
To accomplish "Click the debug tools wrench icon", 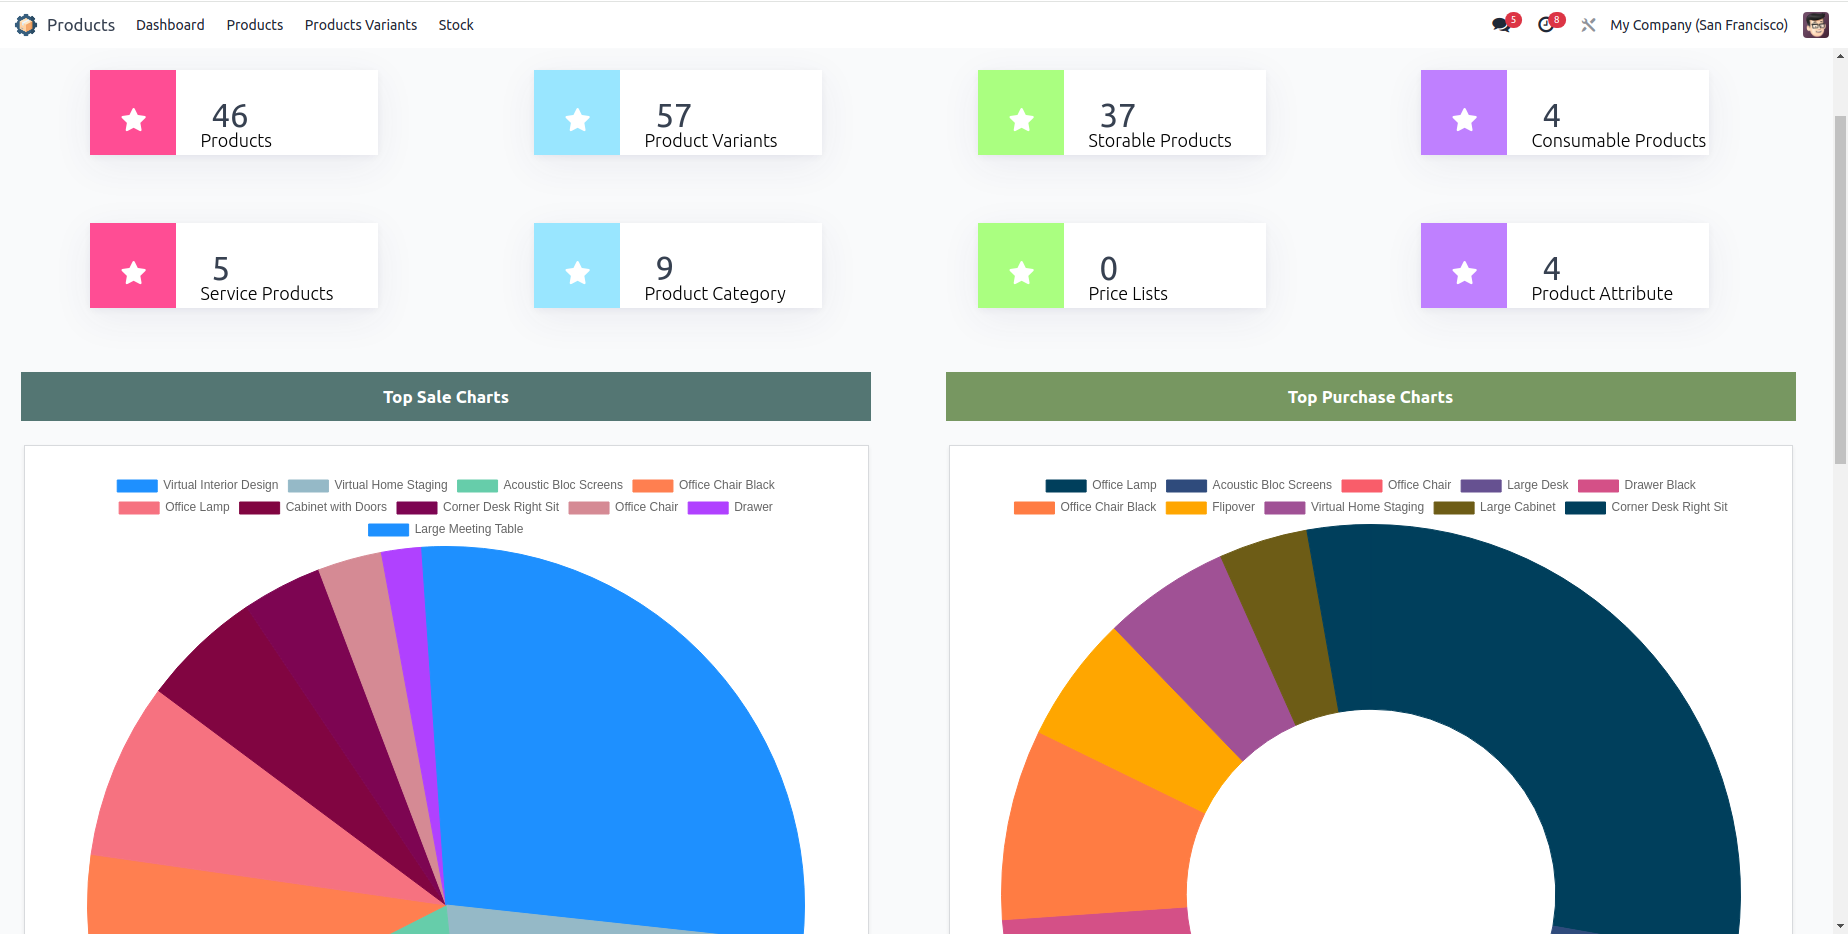I will coord(1588,25).
